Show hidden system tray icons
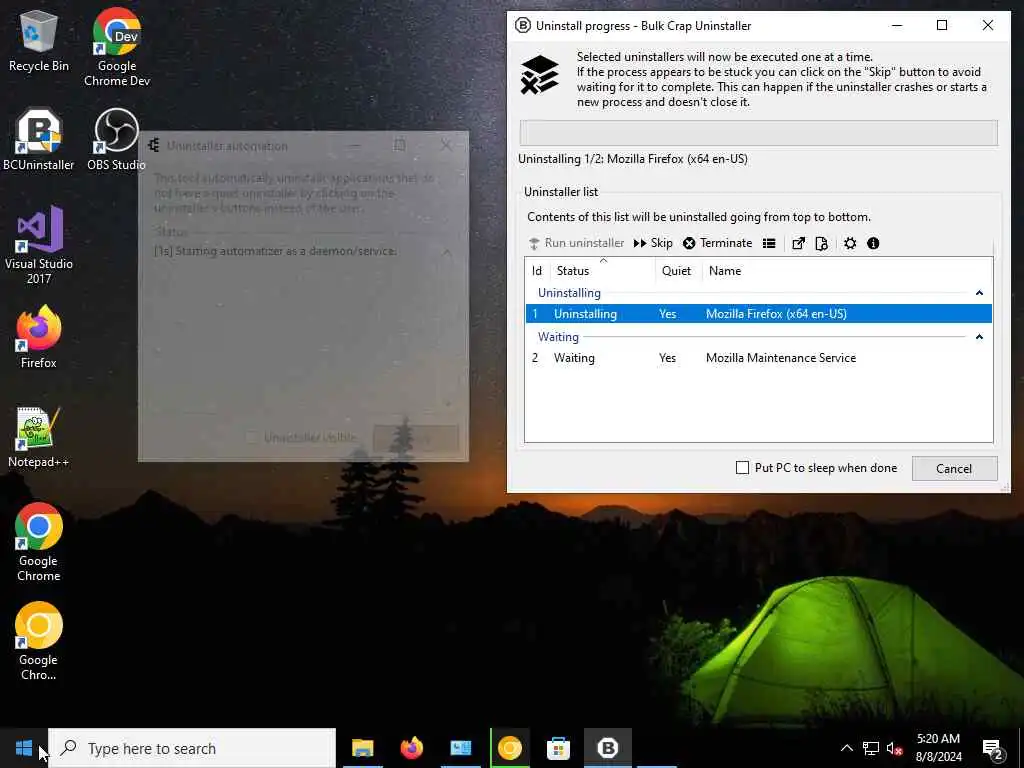The width and height of the screenshot is (1024, 768). (x=846, y=748)
